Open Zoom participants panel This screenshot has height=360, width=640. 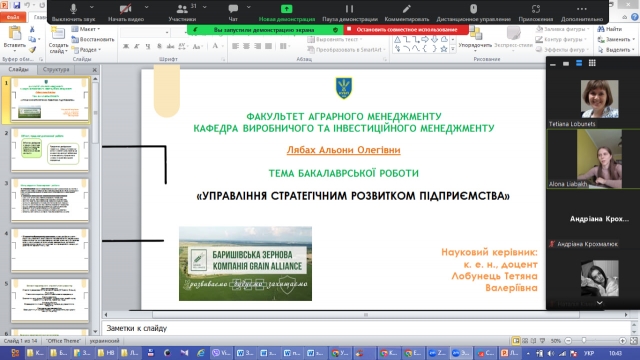click(182, 12)
